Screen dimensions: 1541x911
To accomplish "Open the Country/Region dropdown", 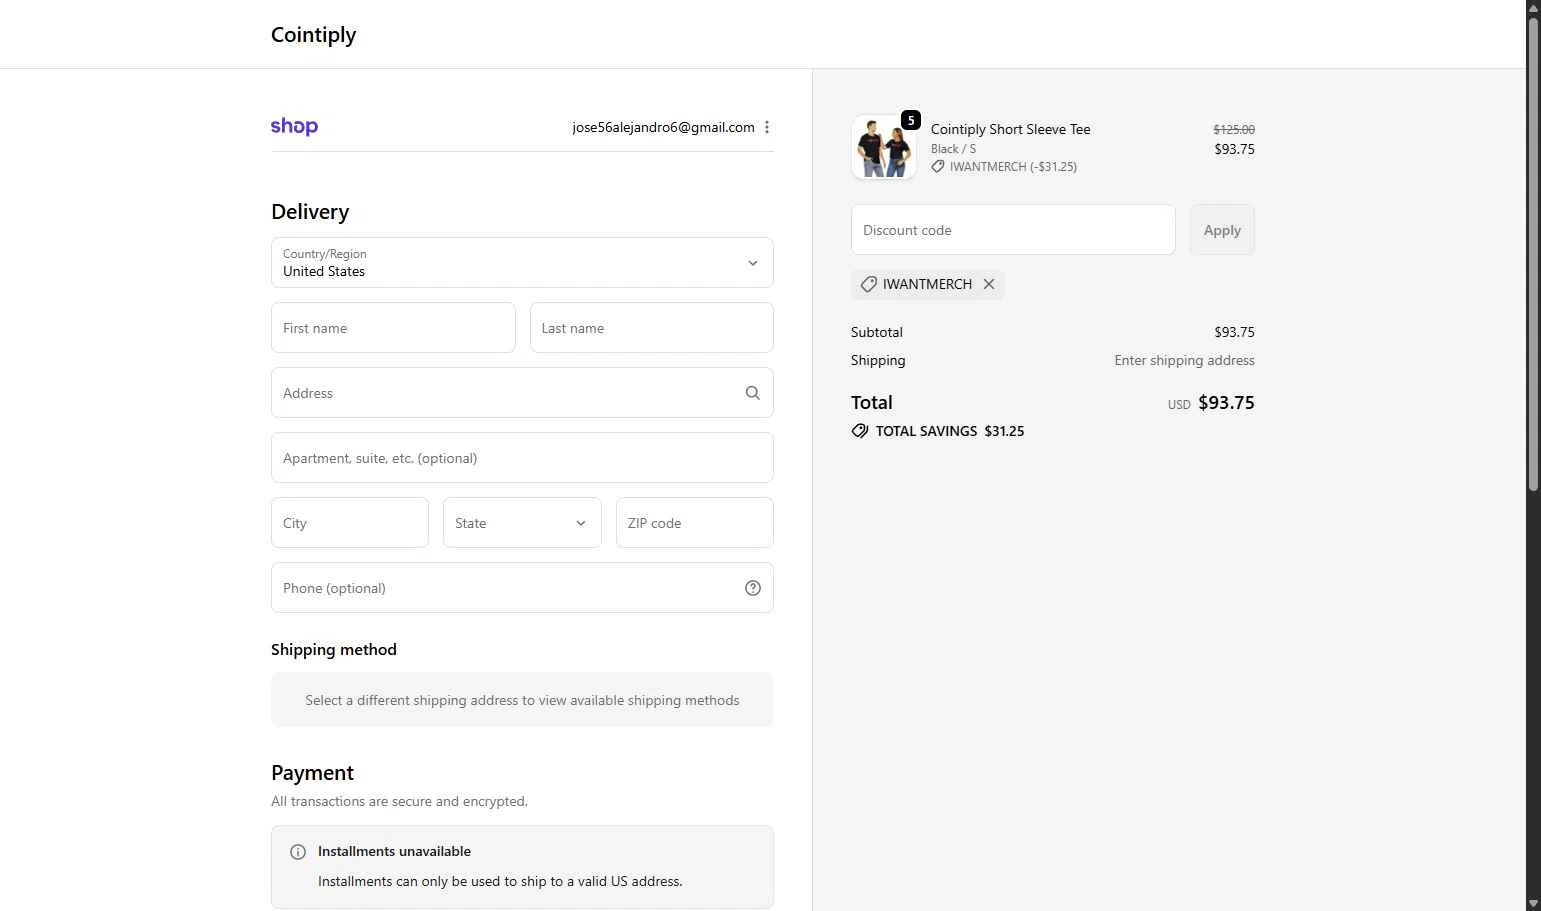I will tap(522, 262).
